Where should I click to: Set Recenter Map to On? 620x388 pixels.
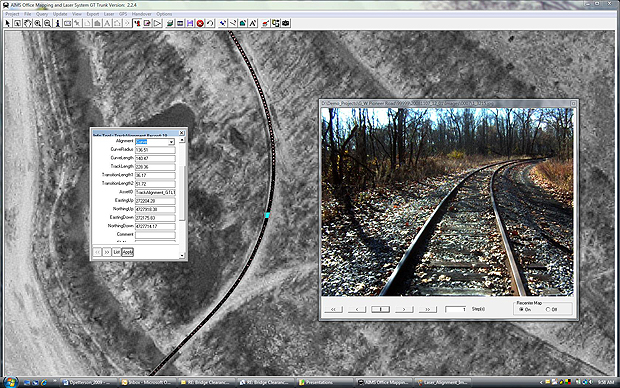(521, 309)
